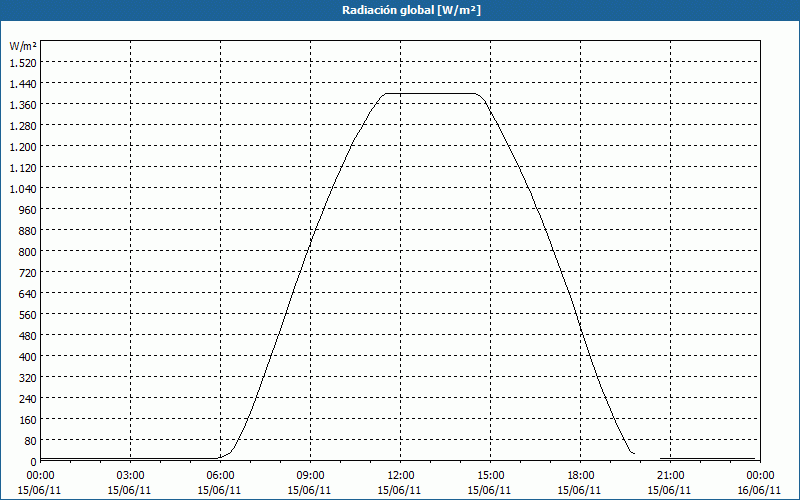The width and height of the screenshot is (800, 500).
Task: Click the 'W/m²' unit label on y-axis
Action: 23,46
